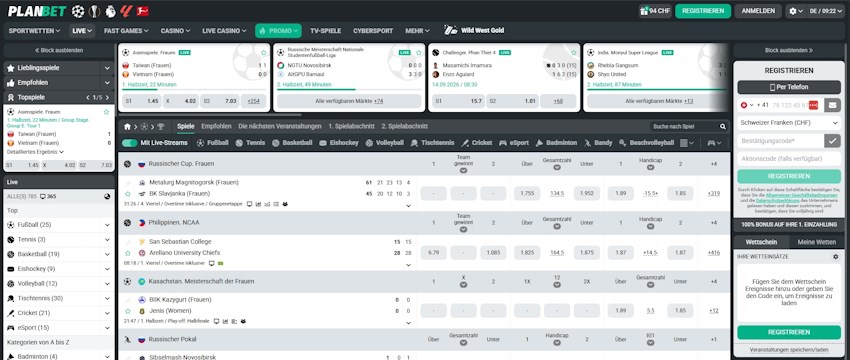Filter live games by Tischtennis

[433, 143]
